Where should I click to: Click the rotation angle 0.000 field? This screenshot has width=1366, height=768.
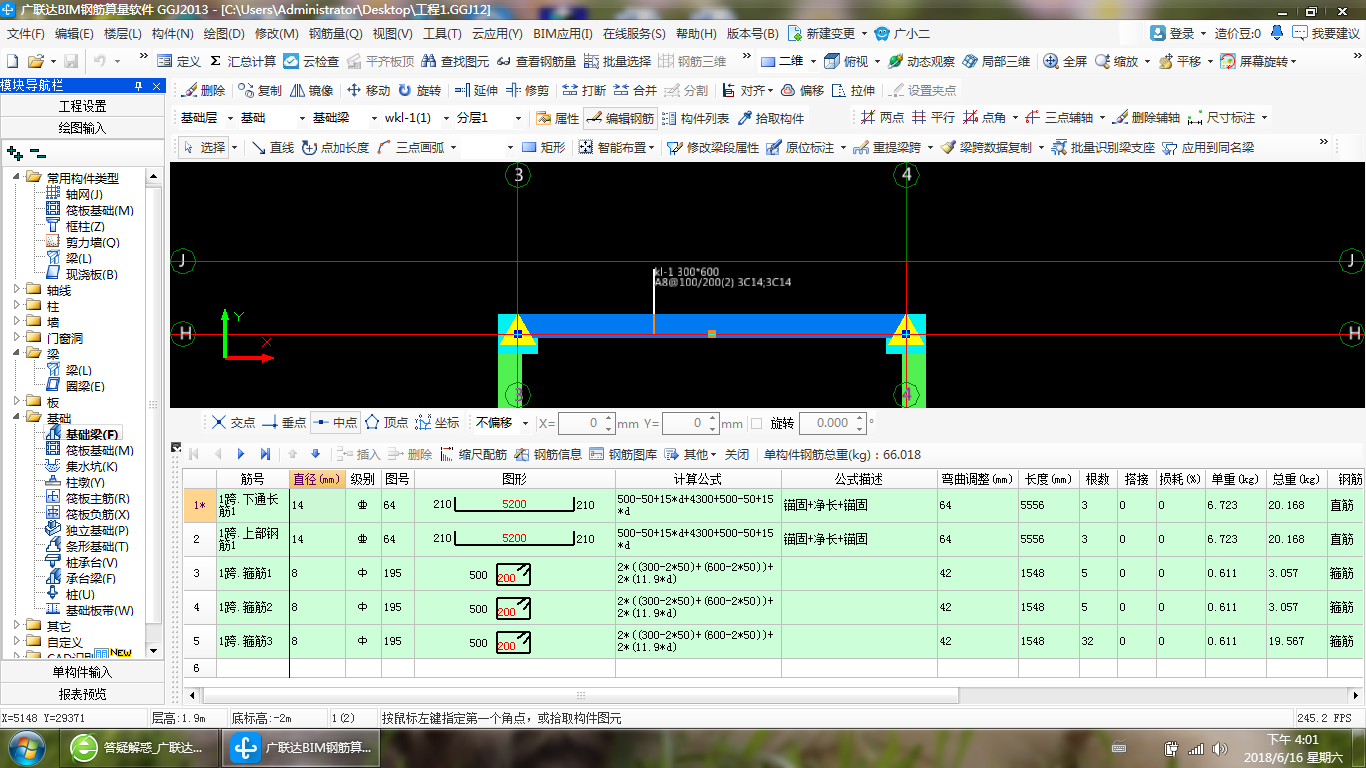click(832, 423)
